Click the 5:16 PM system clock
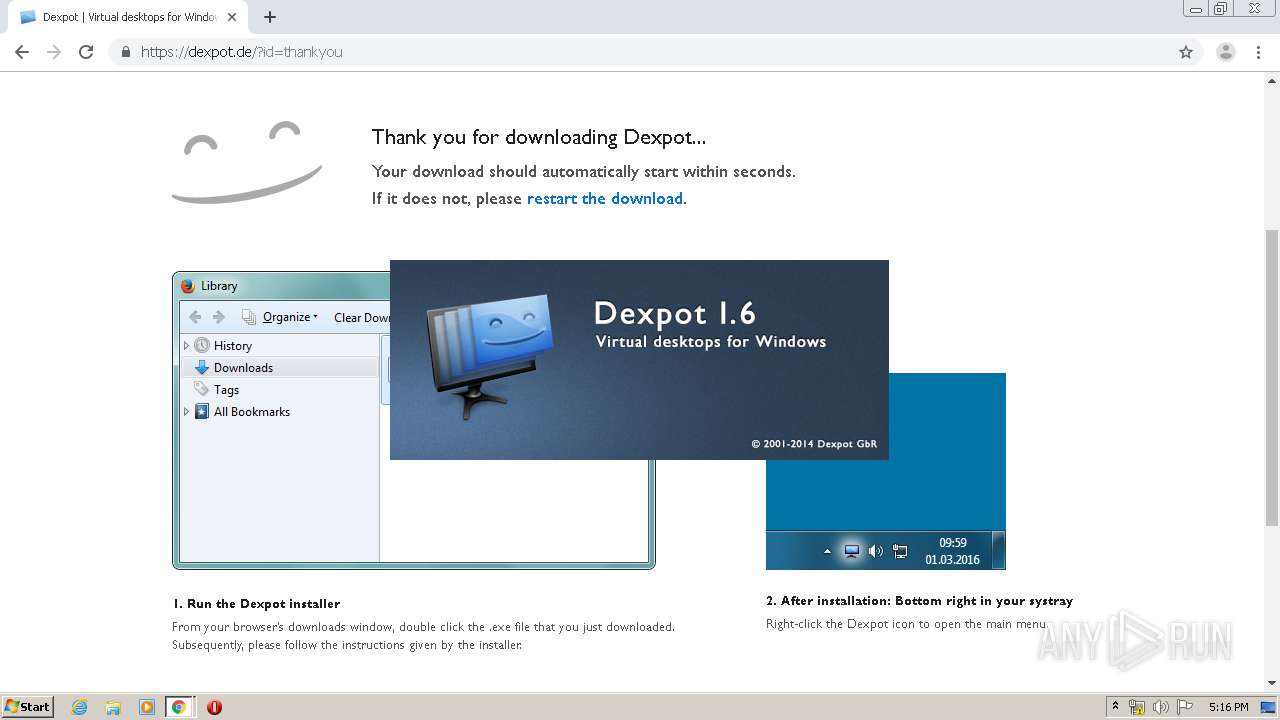The image size is (1280, 720). coord(1228,707)
